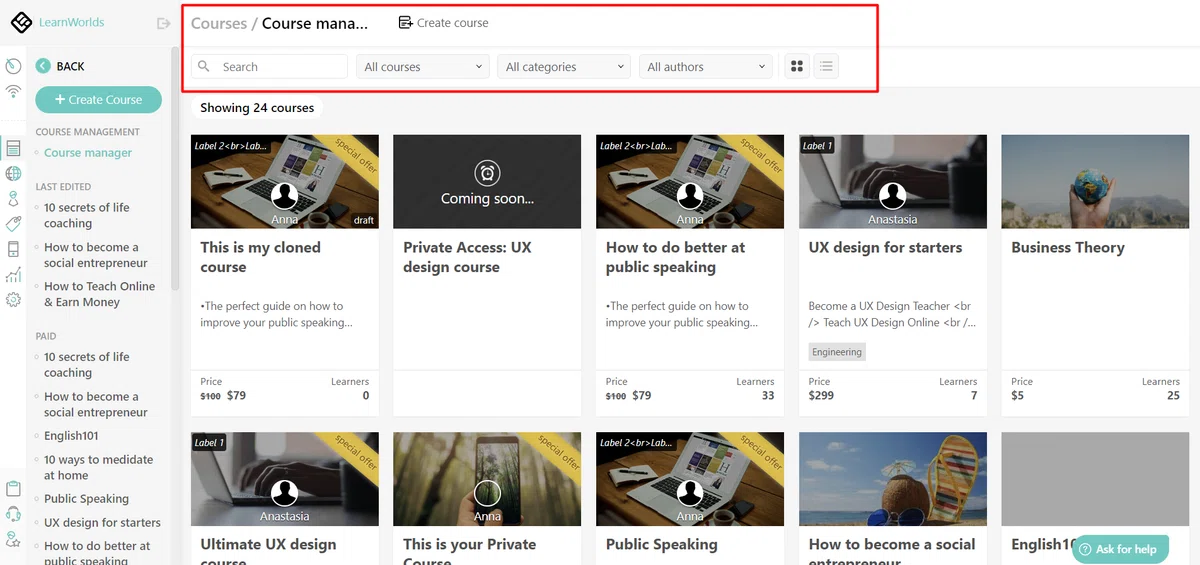
Task: Click the course Search field
Action: click(269, 67)
